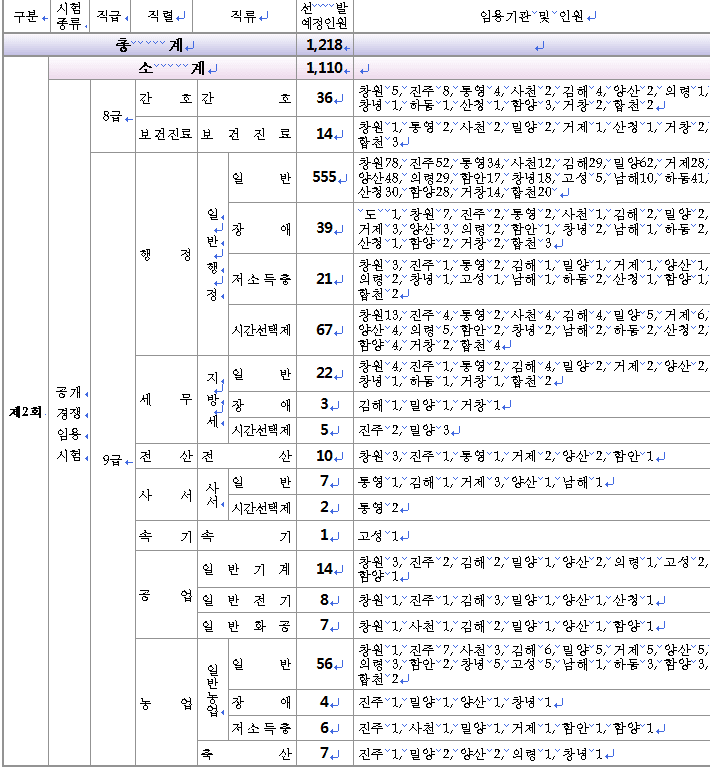
Task: Click the '일반기계' 직류 cell
Action: pos(247,569)
